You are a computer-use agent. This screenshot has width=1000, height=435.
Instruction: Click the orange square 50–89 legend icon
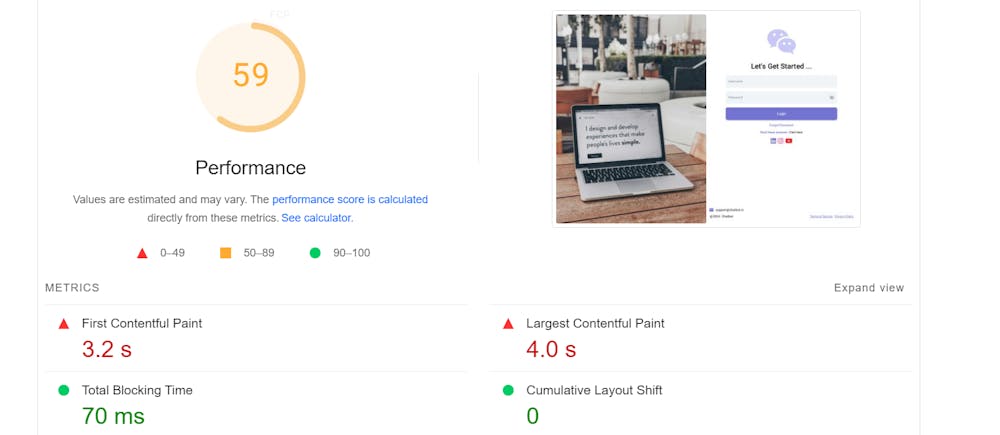tap(226, 253)
